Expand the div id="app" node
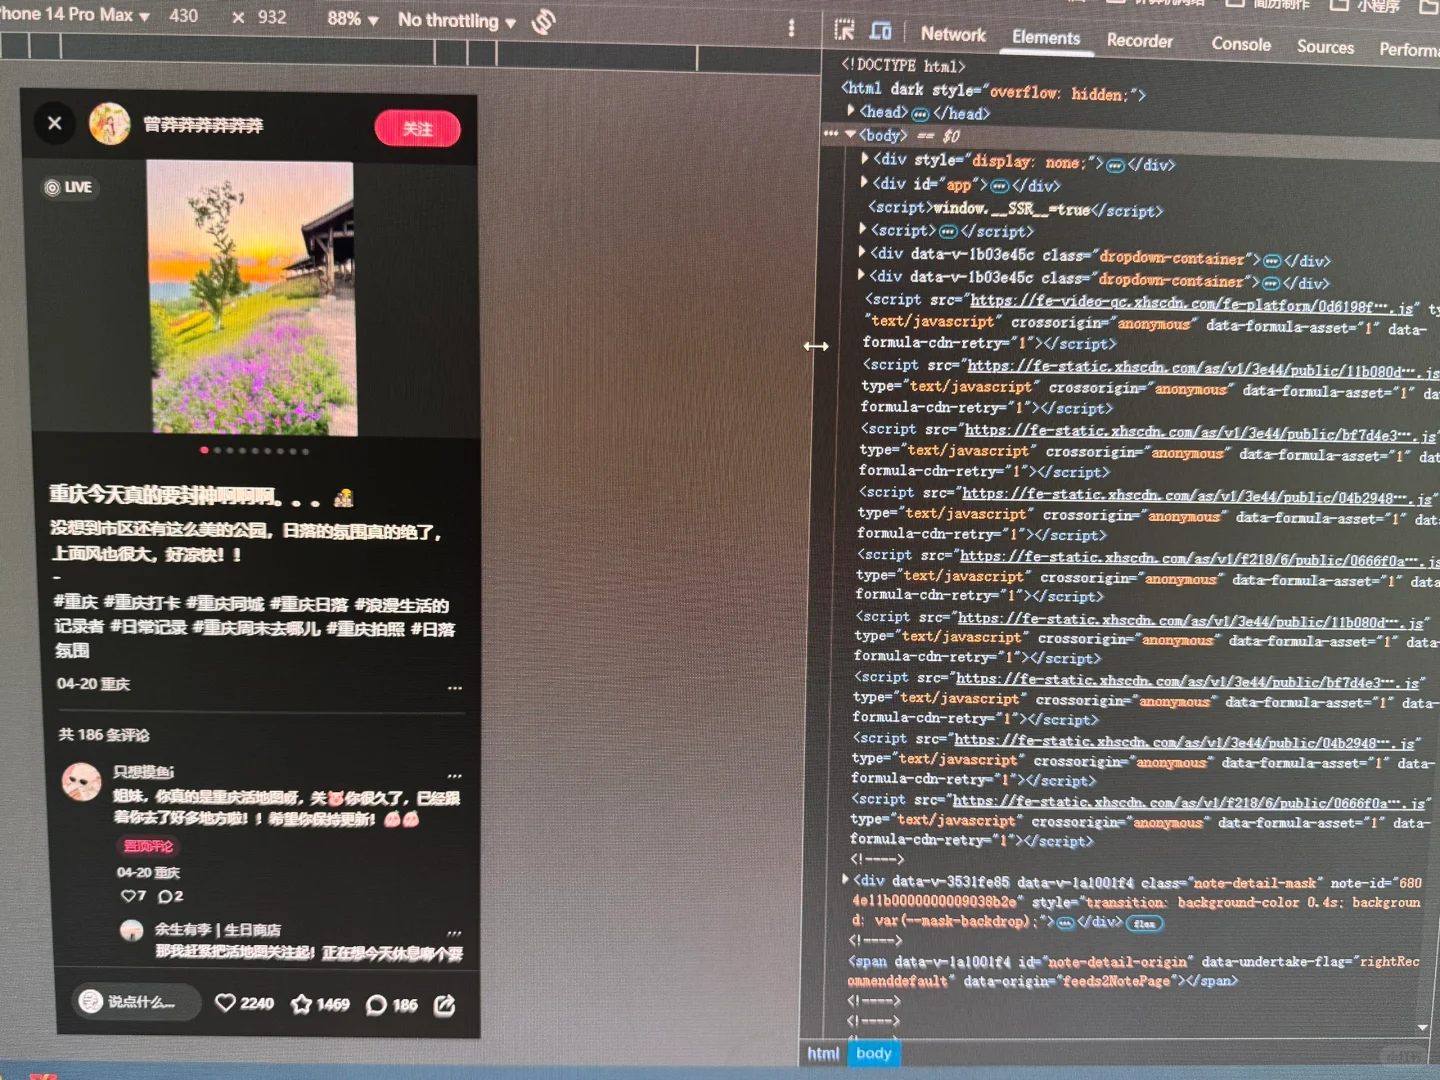The image size is (1440, 1080). click(x=864, y=182)
